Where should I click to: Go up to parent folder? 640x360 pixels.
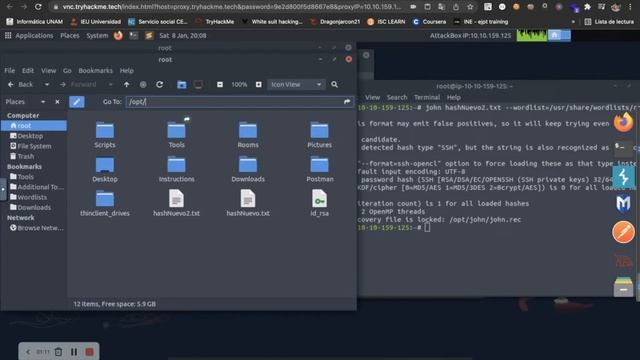[x=127, y=84]
